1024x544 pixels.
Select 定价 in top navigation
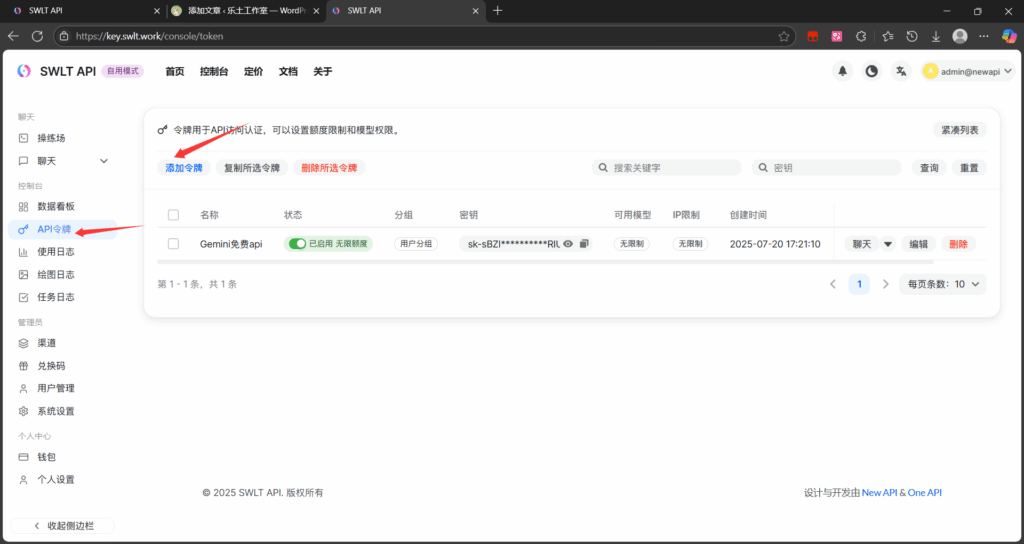click(x=253, y=72)
